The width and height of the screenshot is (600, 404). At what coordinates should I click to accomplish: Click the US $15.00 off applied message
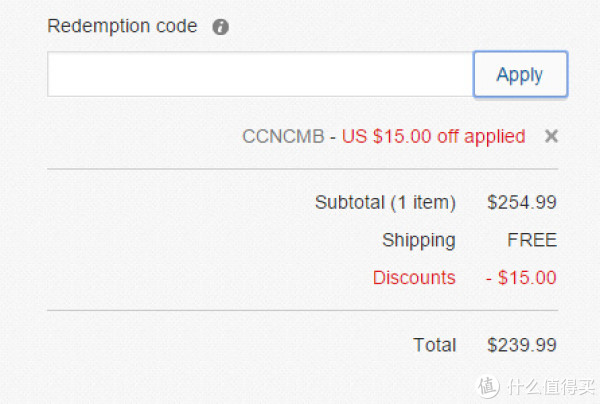coord(434,137)
